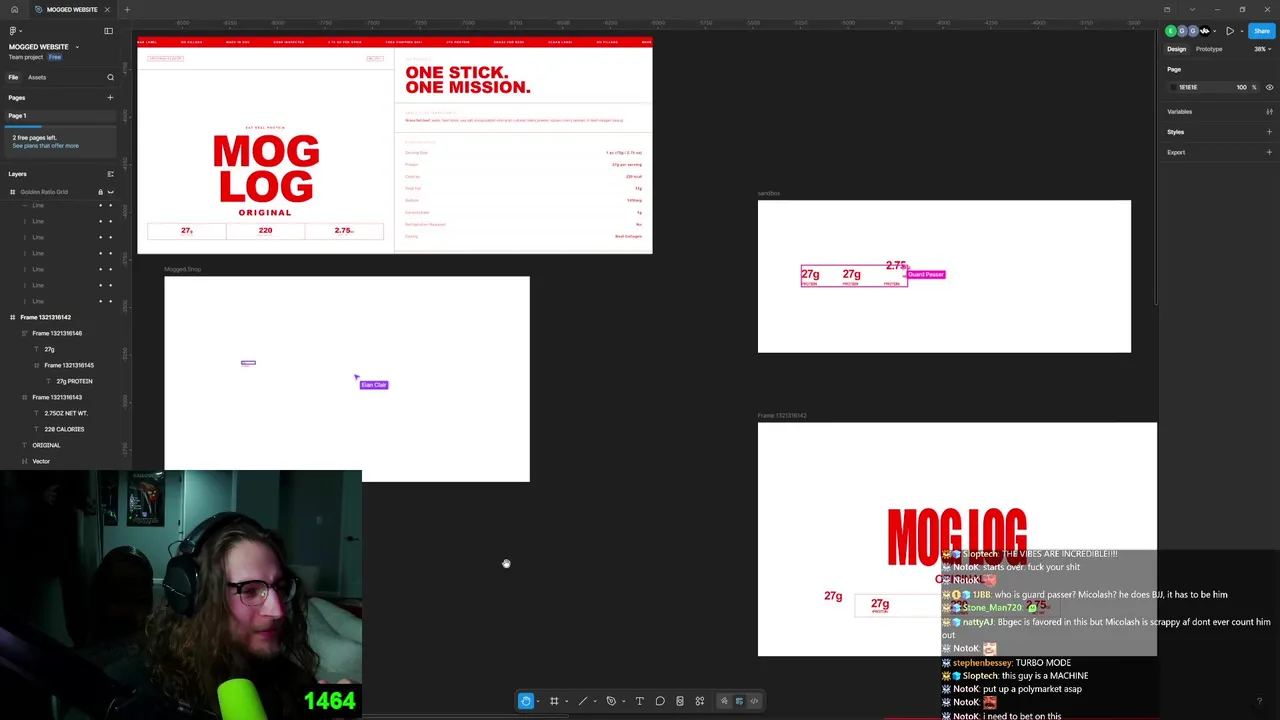Select the Vector layer

click(41, 461)
